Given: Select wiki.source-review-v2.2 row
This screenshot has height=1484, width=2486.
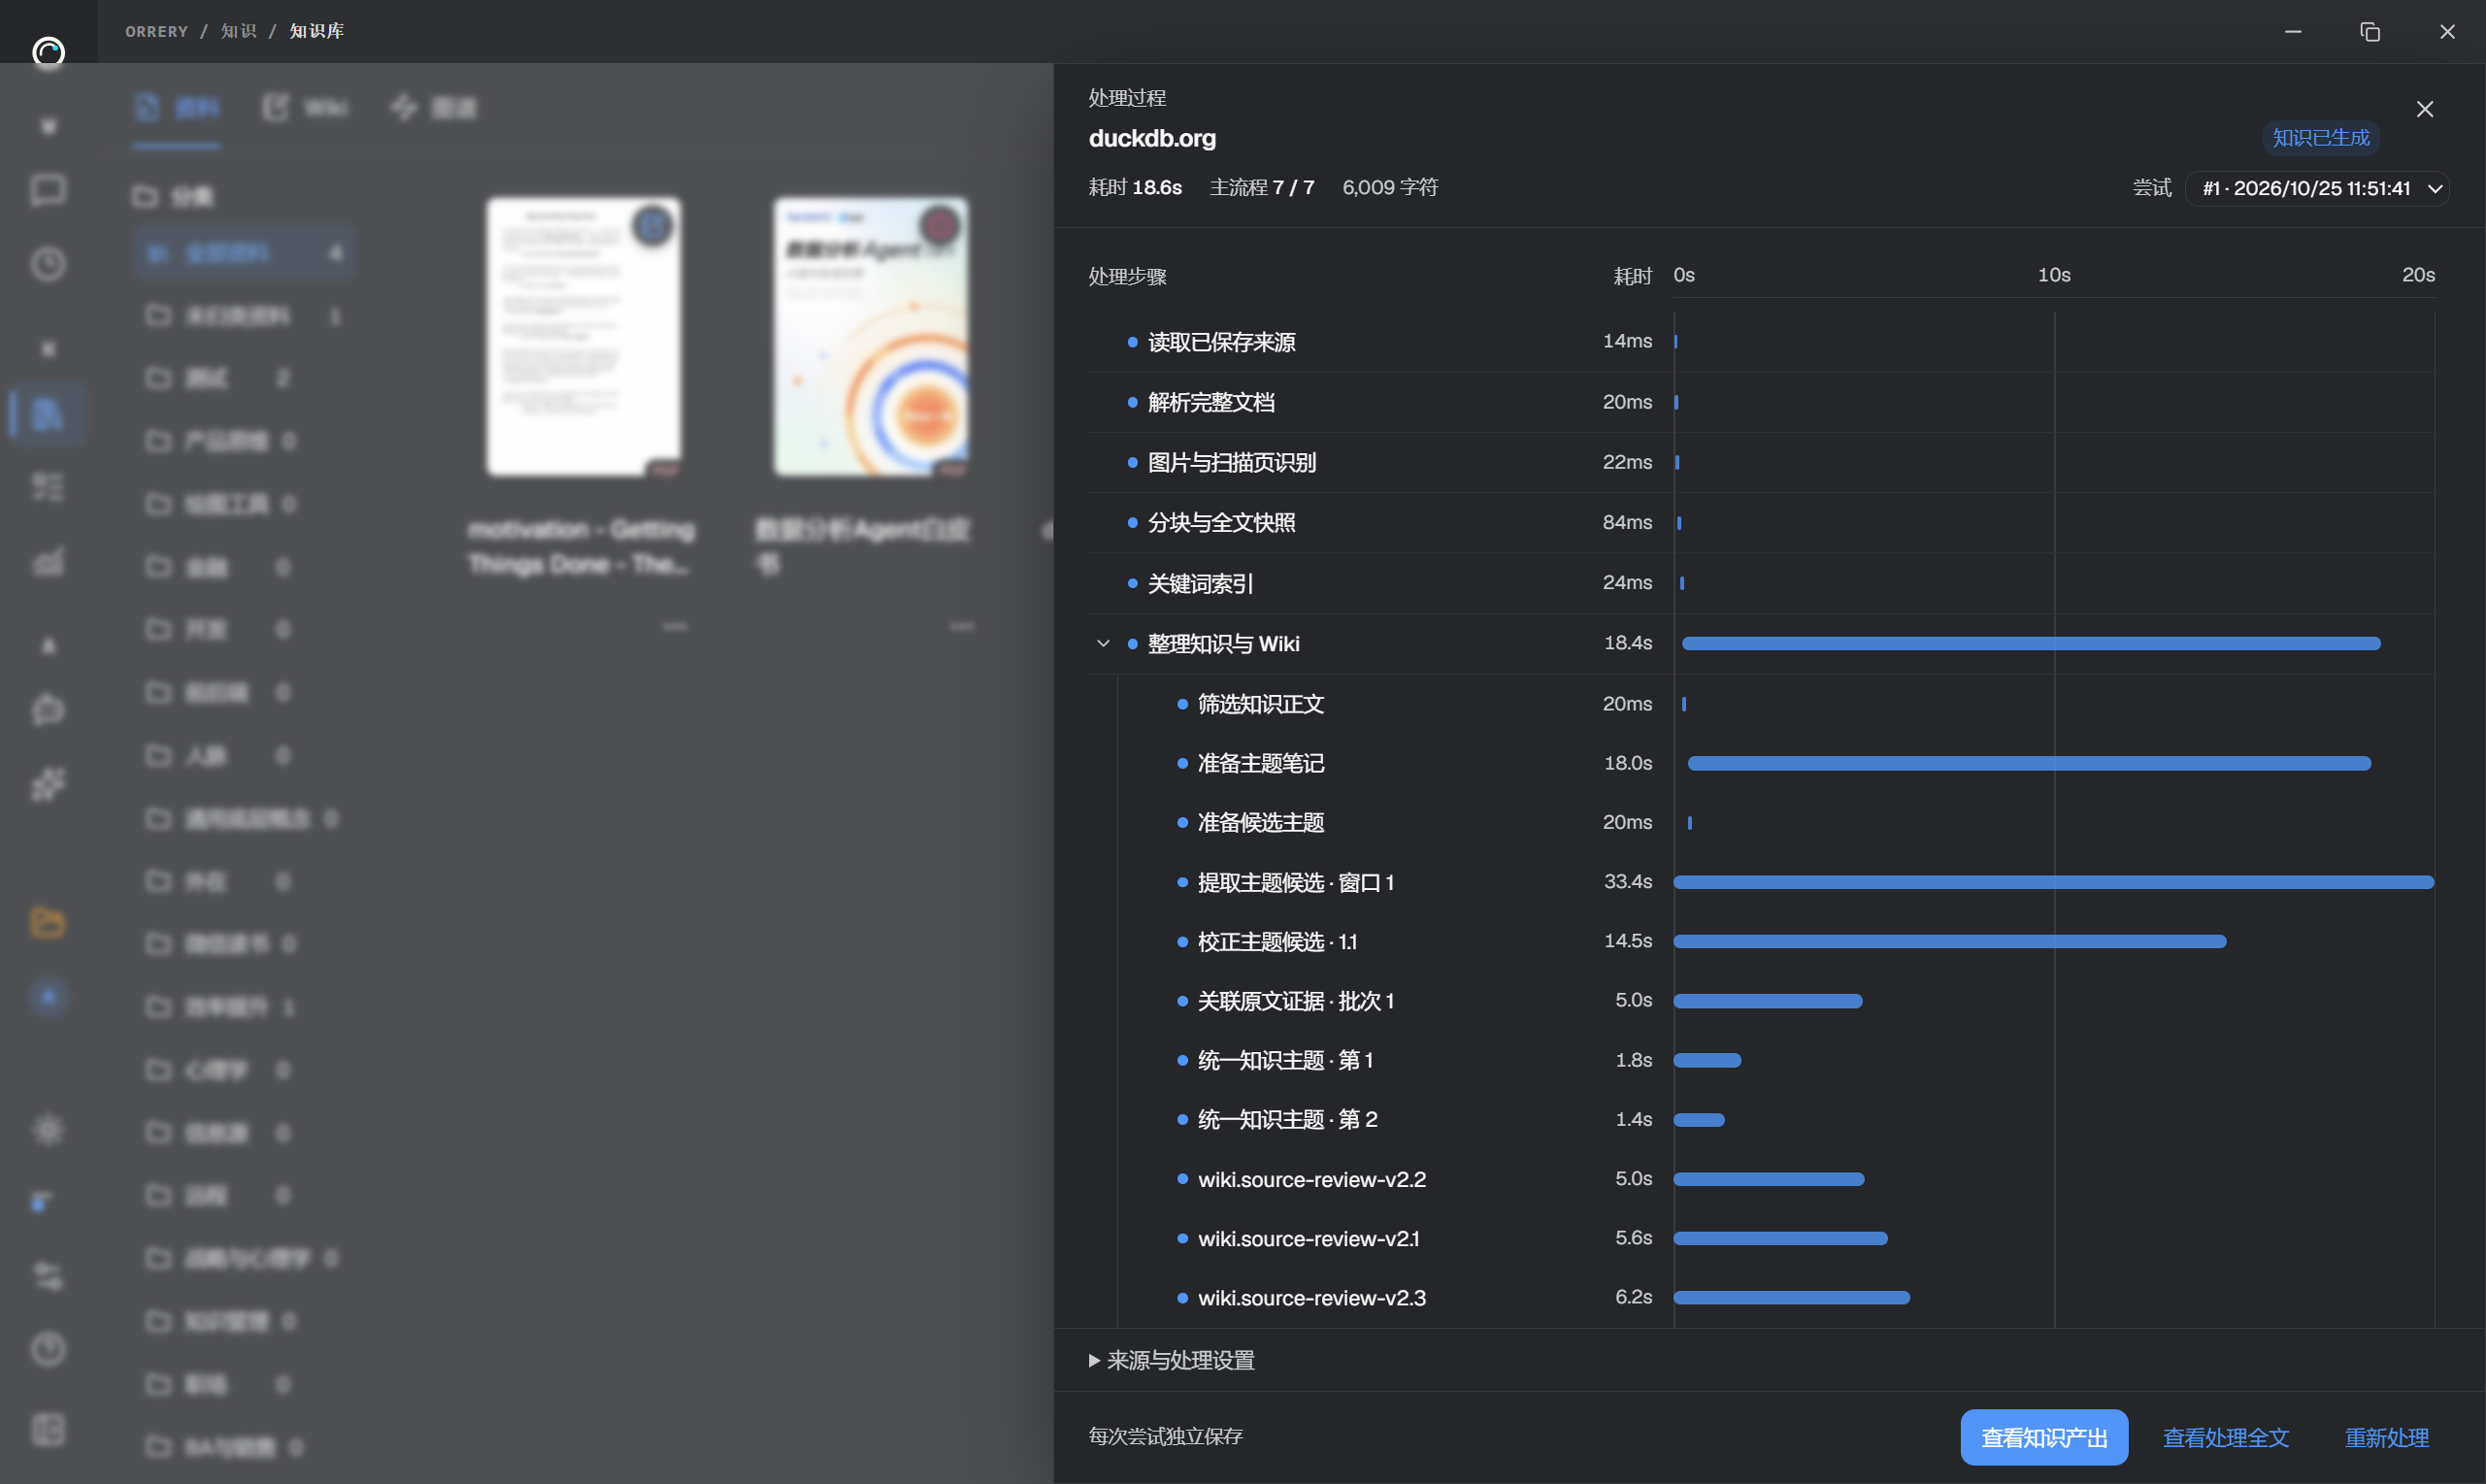Looking at the screenshot, I should (1775, 1179).
